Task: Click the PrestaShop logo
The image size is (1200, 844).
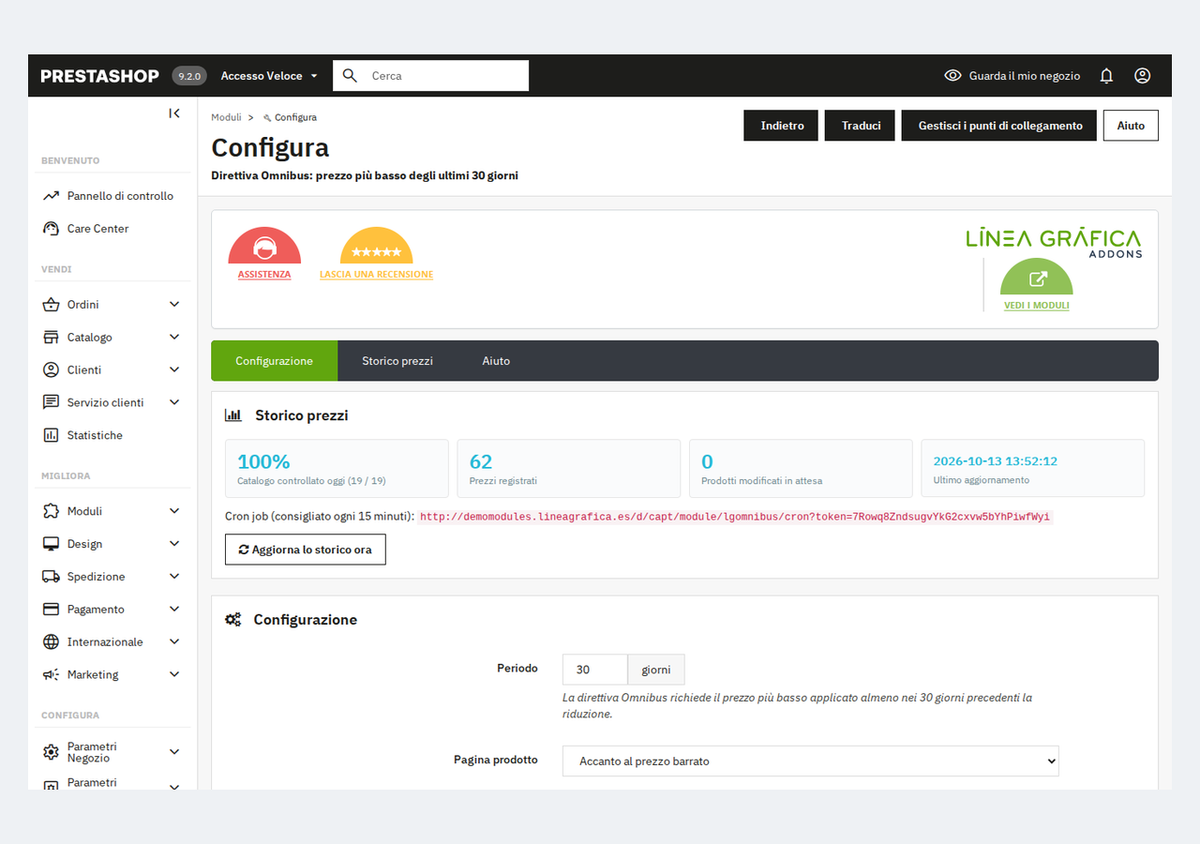Action: [100, 76]
